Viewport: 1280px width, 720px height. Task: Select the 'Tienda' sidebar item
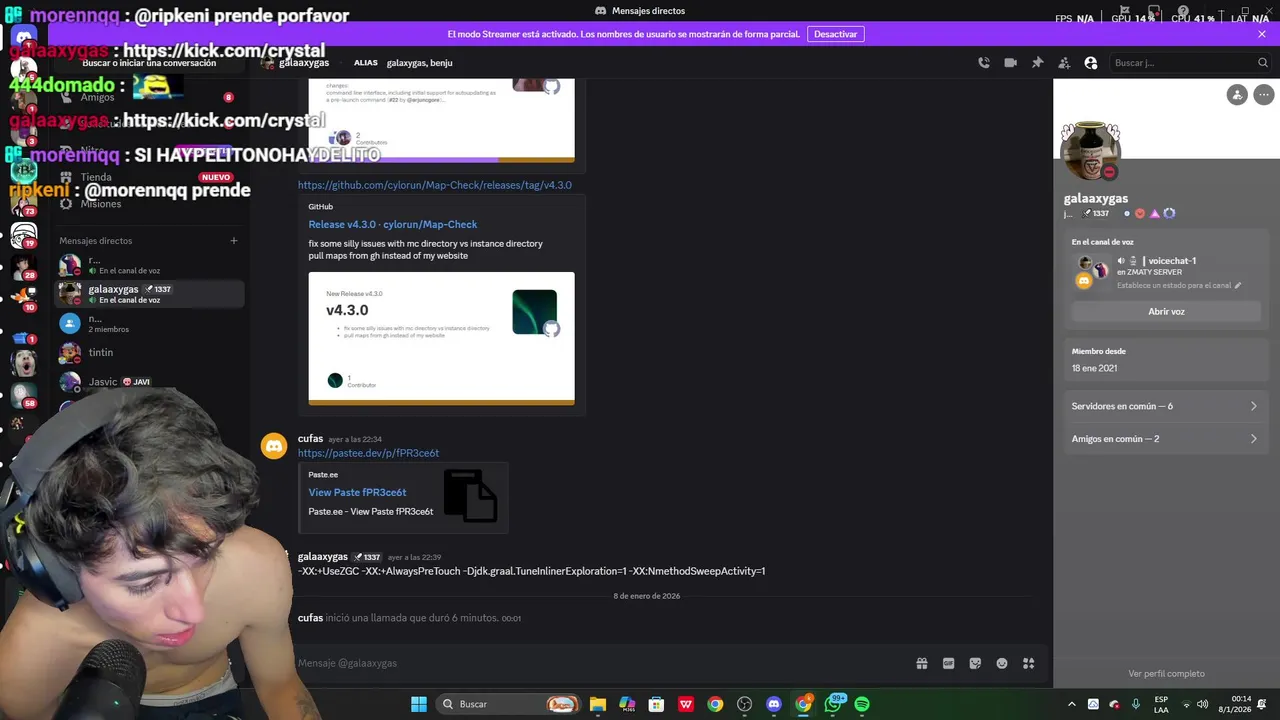pyautogui.click(x=150, y=177)
